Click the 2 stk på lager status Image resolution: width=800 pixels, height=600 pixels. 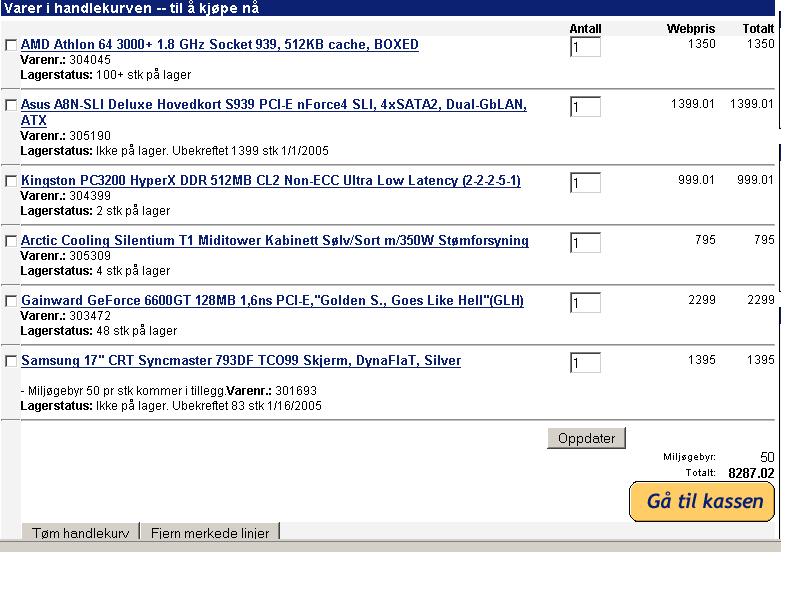[133, 211]
